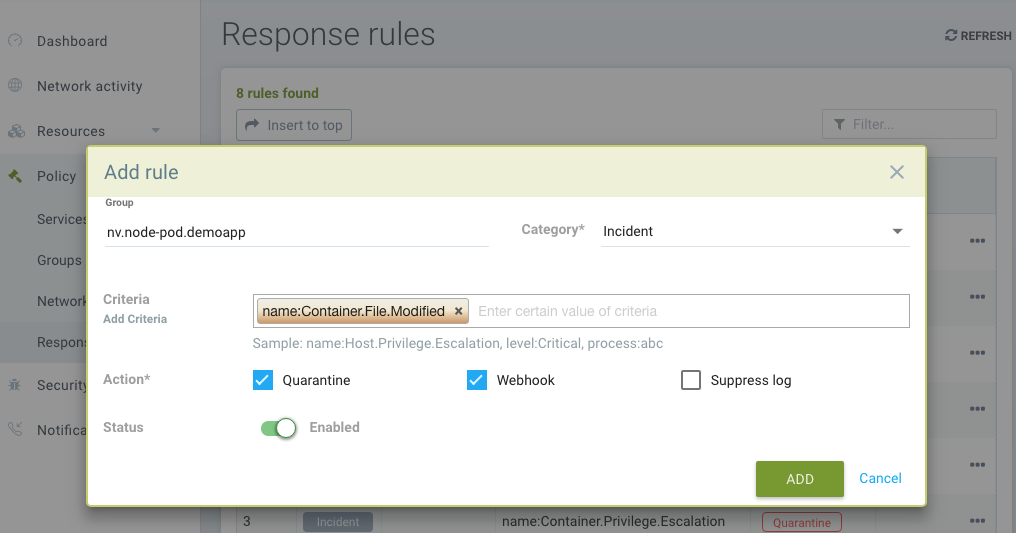Cancel the Add rule dialog
The image size is (1016, 533).
coord(880,478)
